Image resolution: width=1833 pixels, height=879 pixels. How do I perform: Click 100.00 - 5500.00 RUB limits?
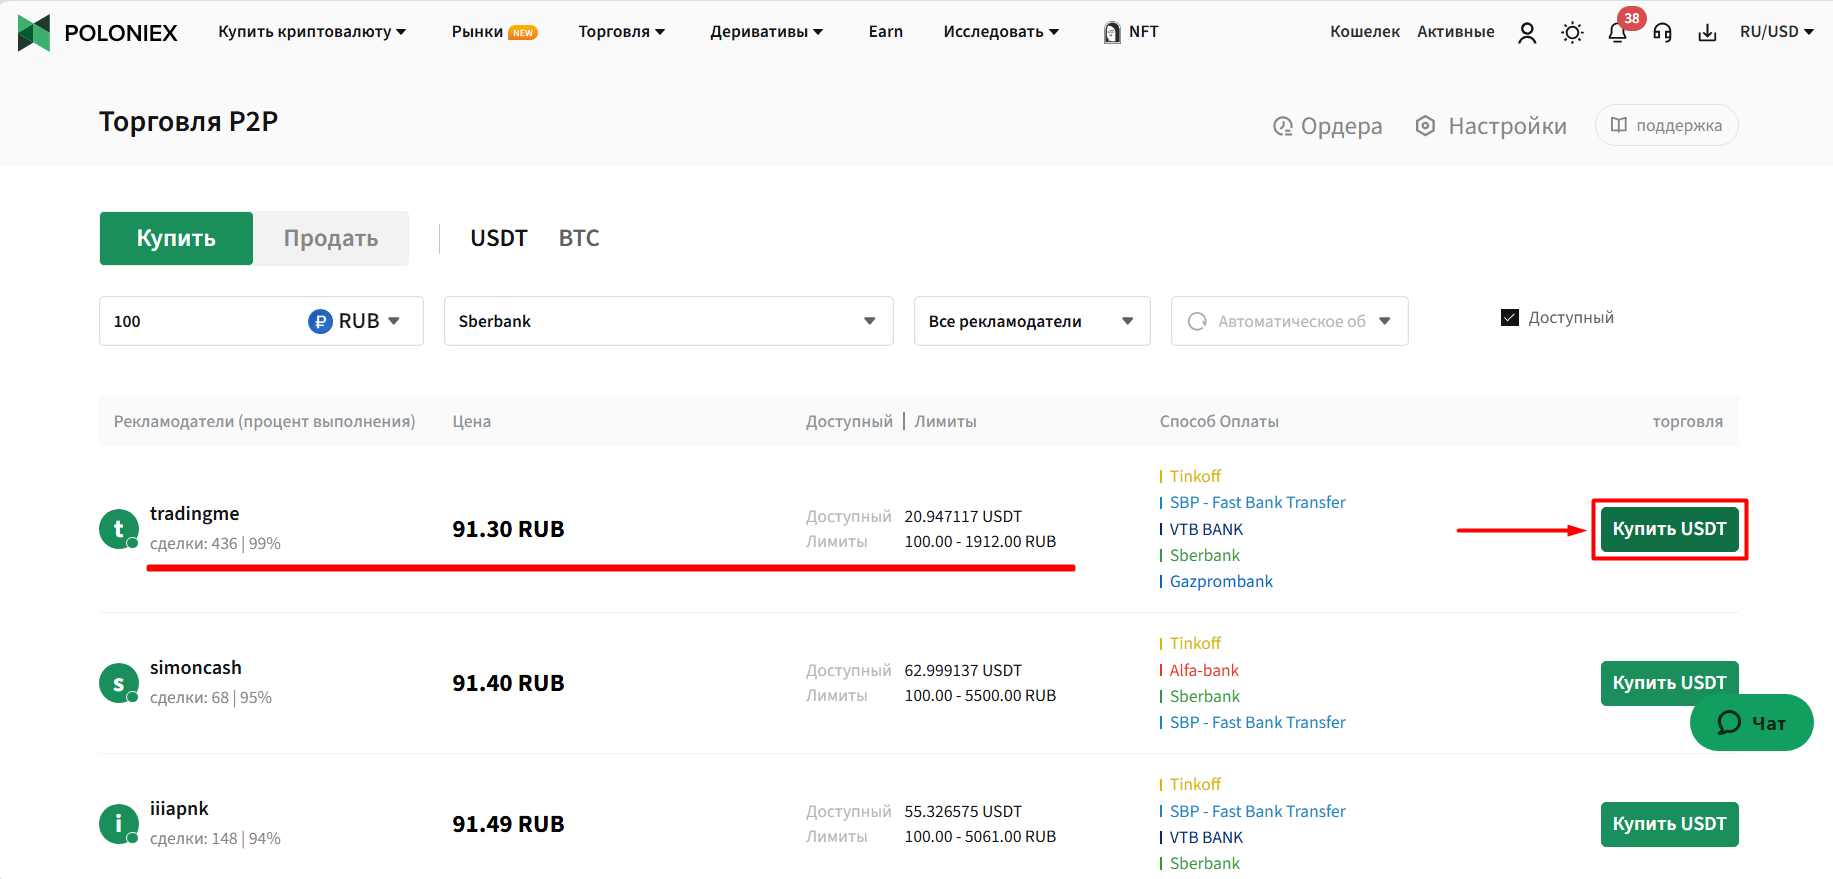tap(980, 695)
